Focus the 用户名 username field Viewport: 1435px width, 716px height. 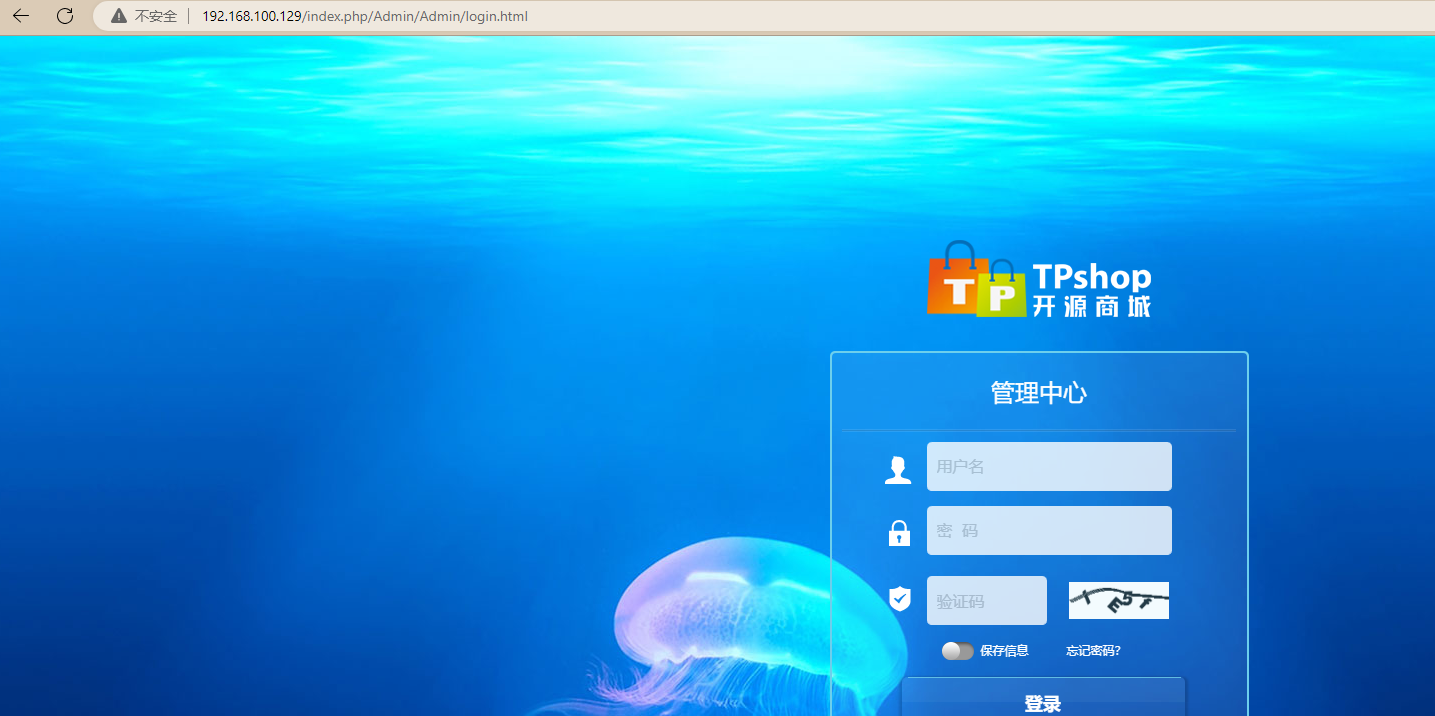click(1048, 467)
